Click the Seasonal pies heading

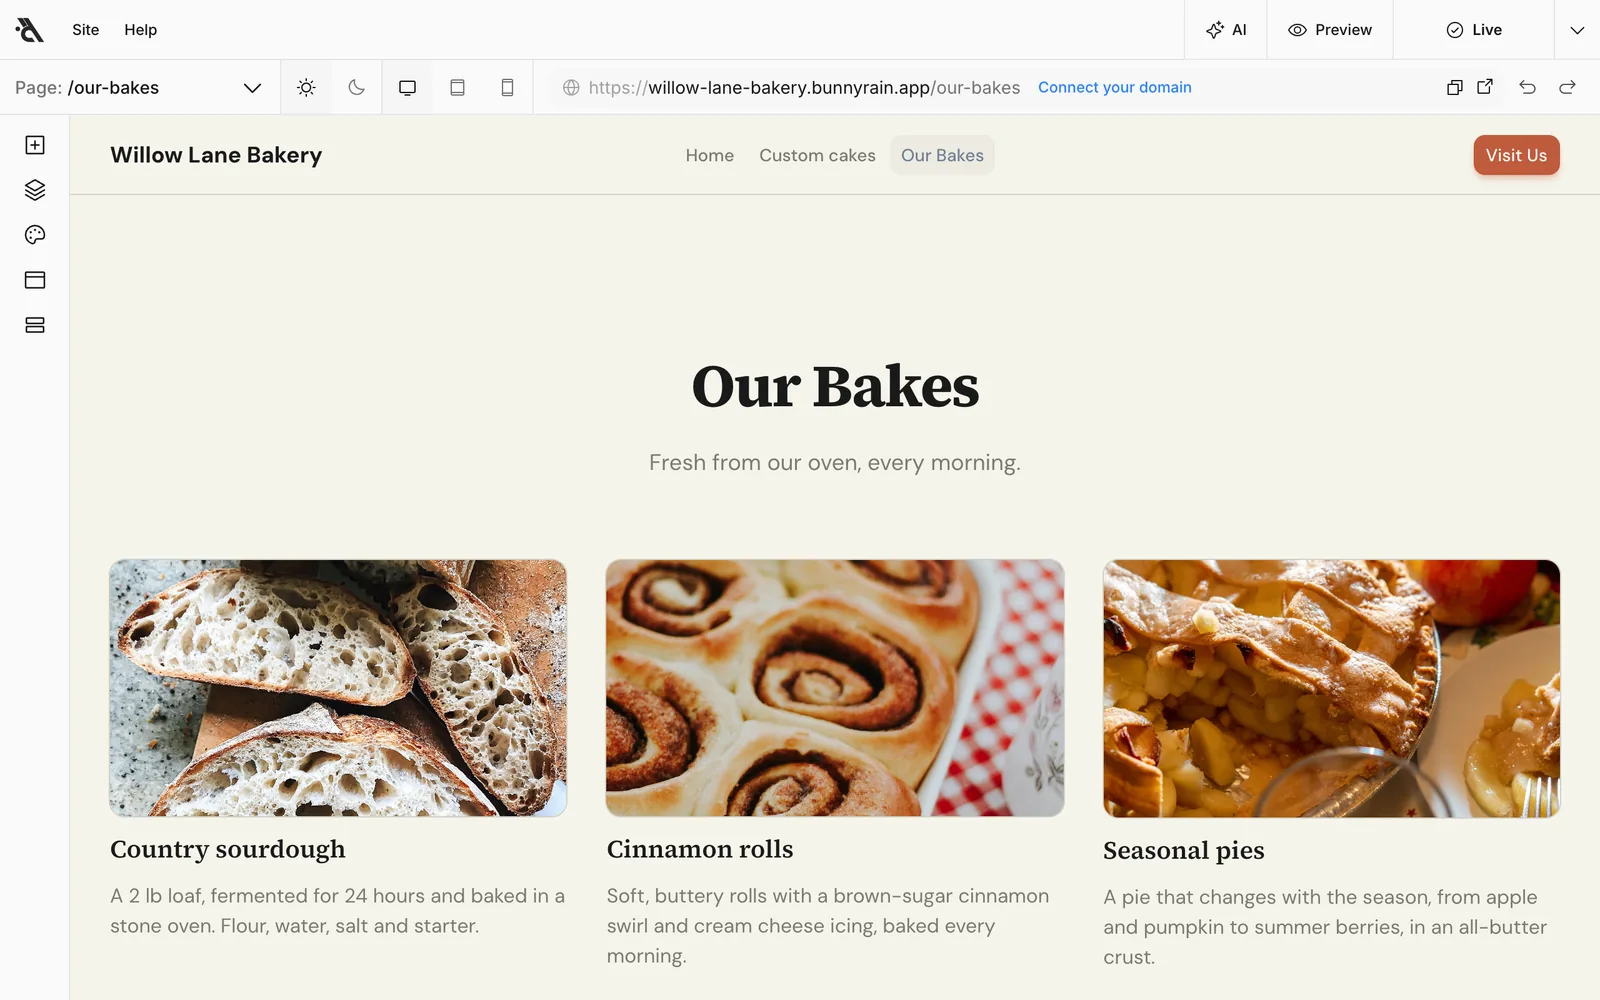[x=1184, y=850]
